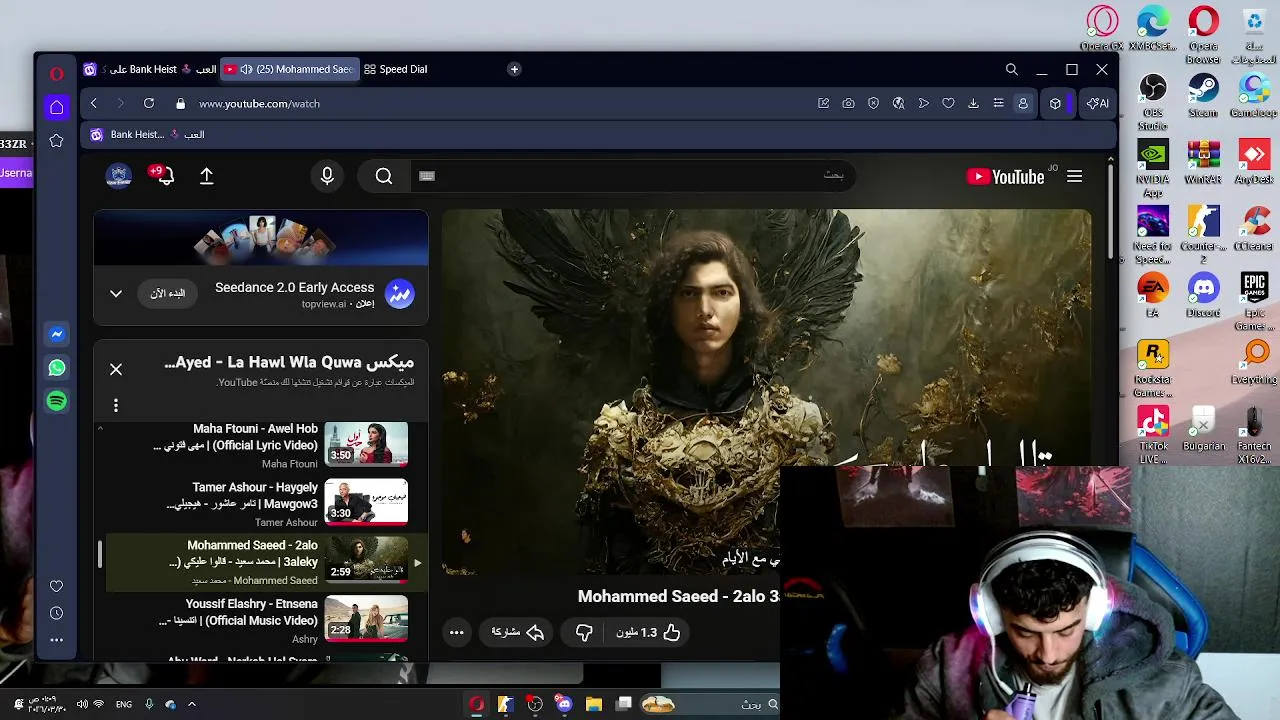Go to the YouTube home logo
This screenshot has height=720, width=1280.
tap(1006, 177)
